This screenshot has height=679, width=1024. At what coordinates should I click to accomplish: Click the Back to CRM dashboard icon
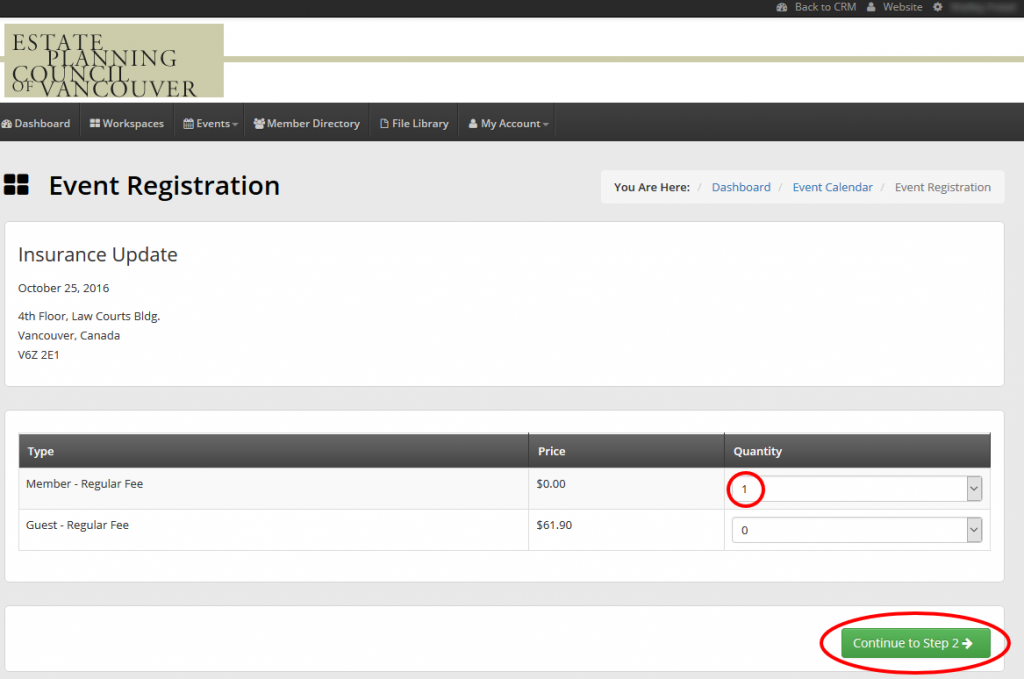click(x=782, y=7)
